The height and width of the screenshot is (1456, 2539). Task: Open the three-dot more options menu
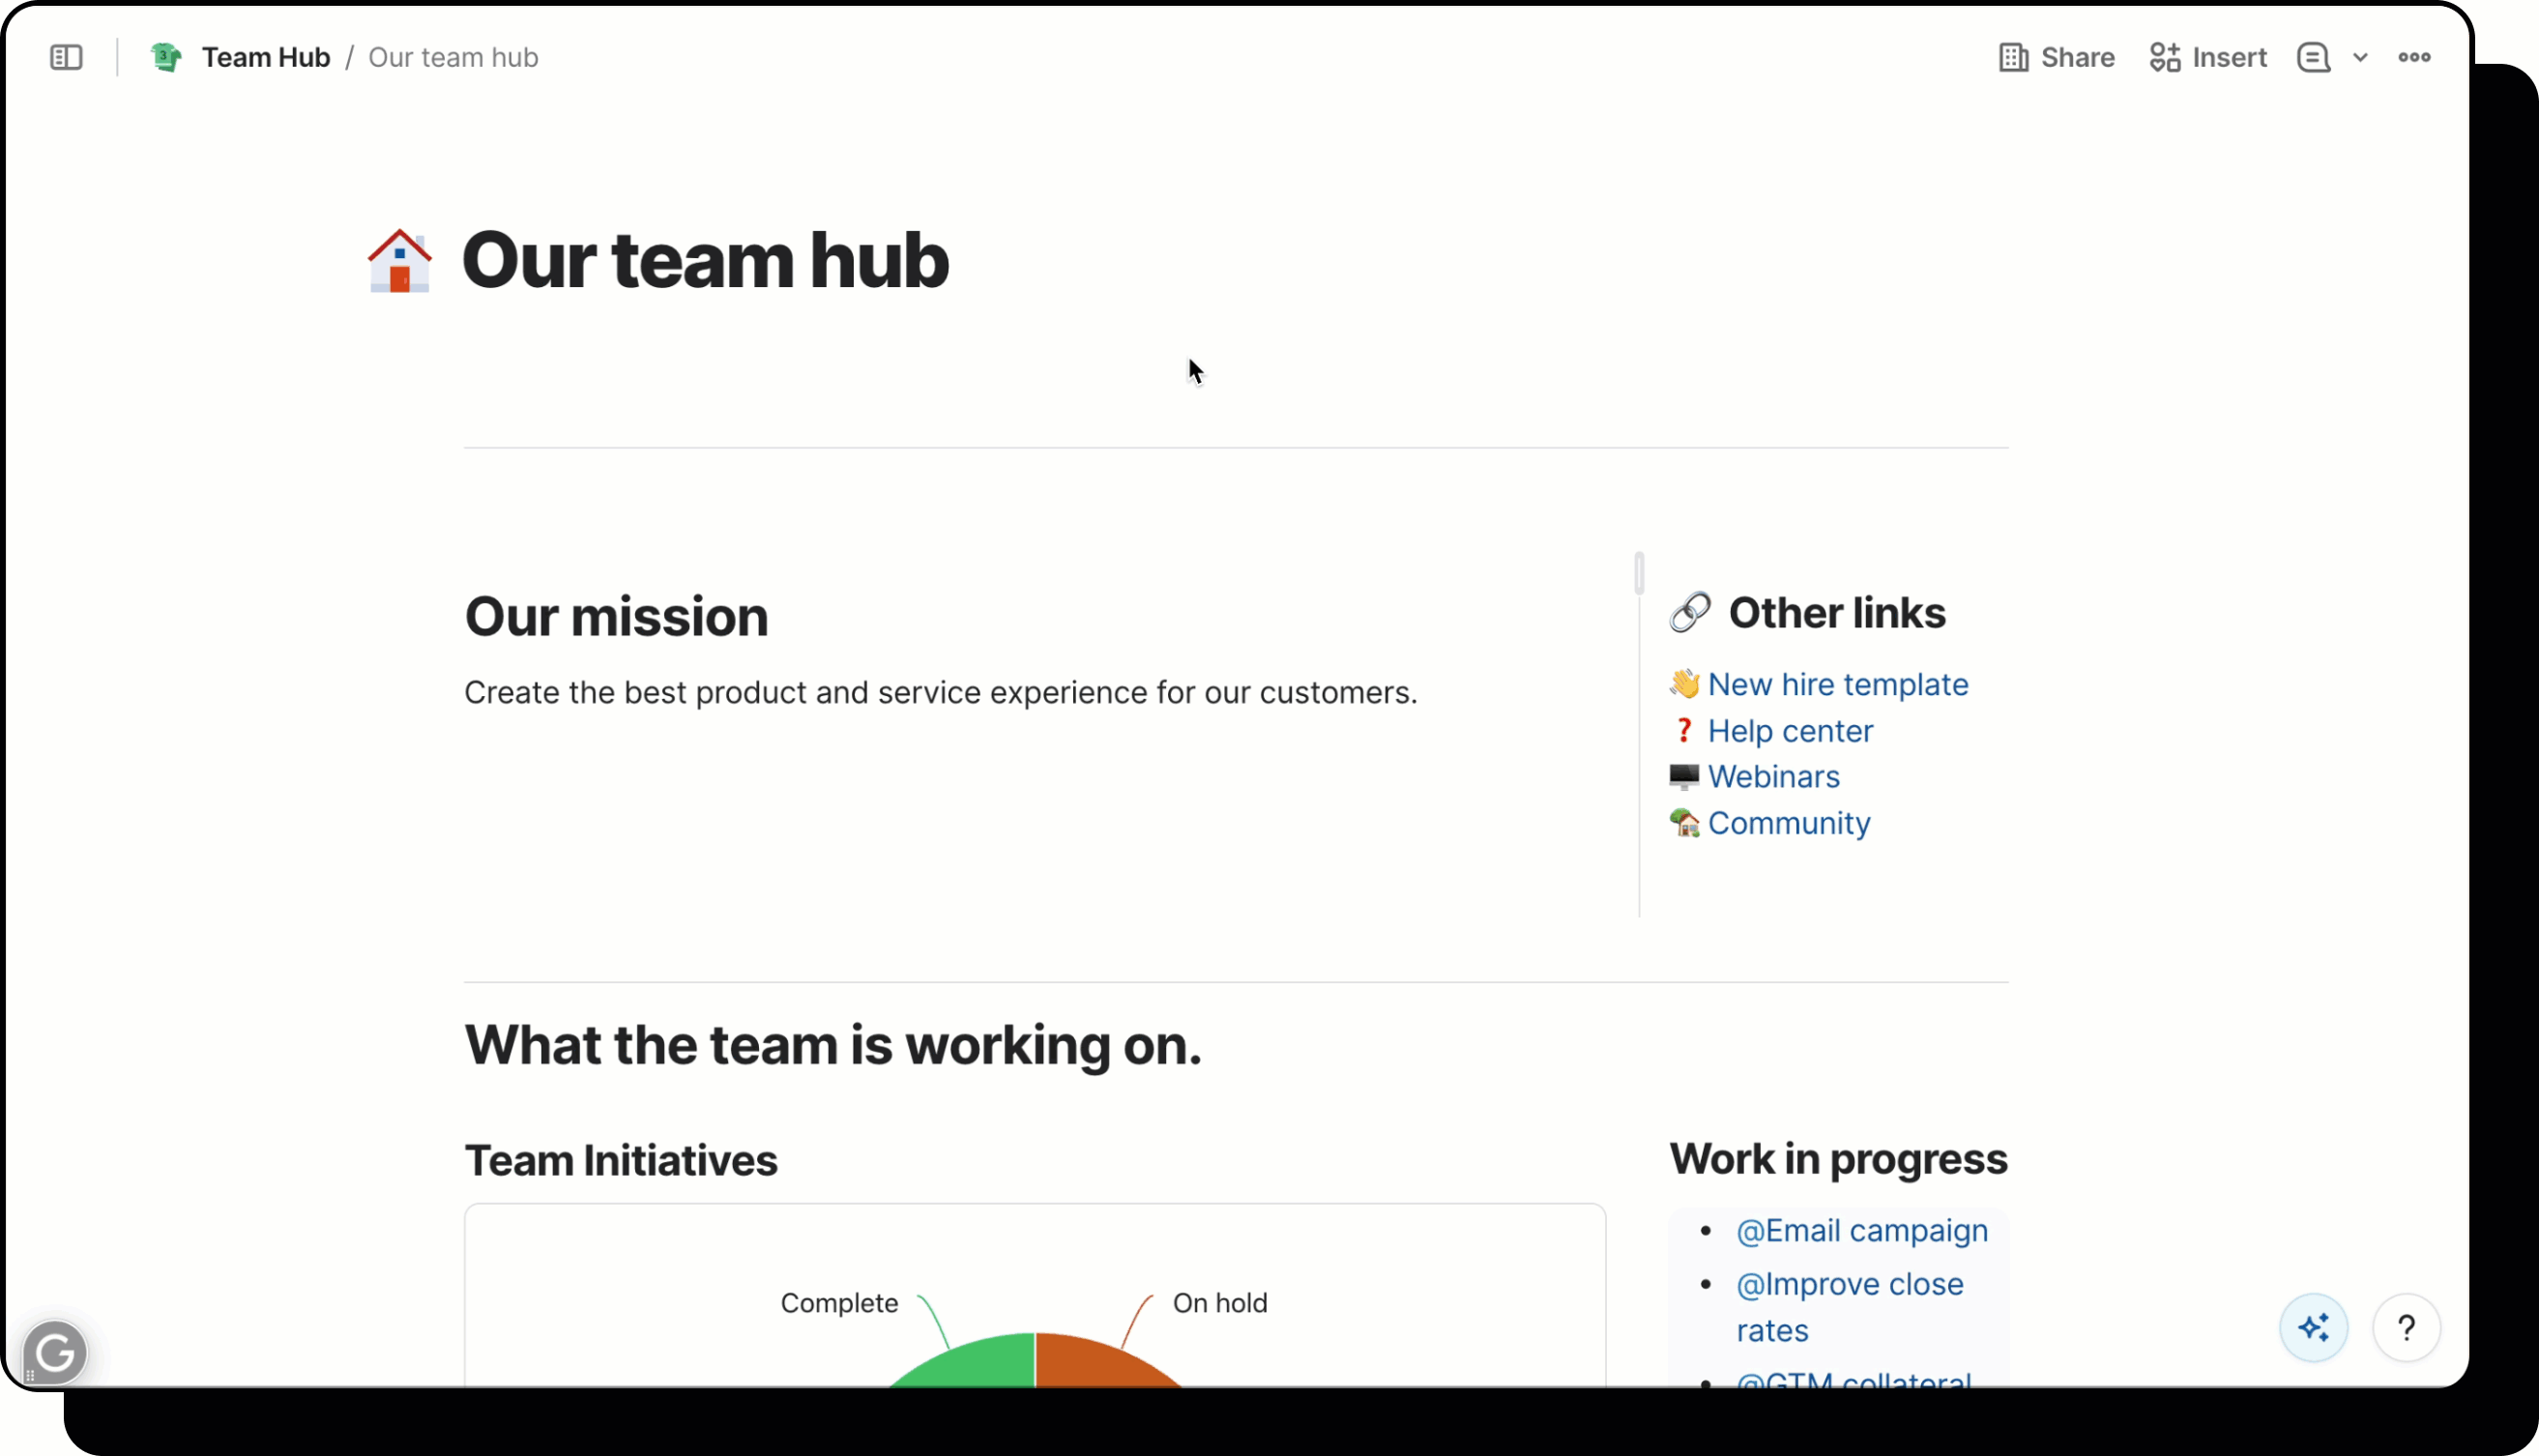pos(2414,57)
